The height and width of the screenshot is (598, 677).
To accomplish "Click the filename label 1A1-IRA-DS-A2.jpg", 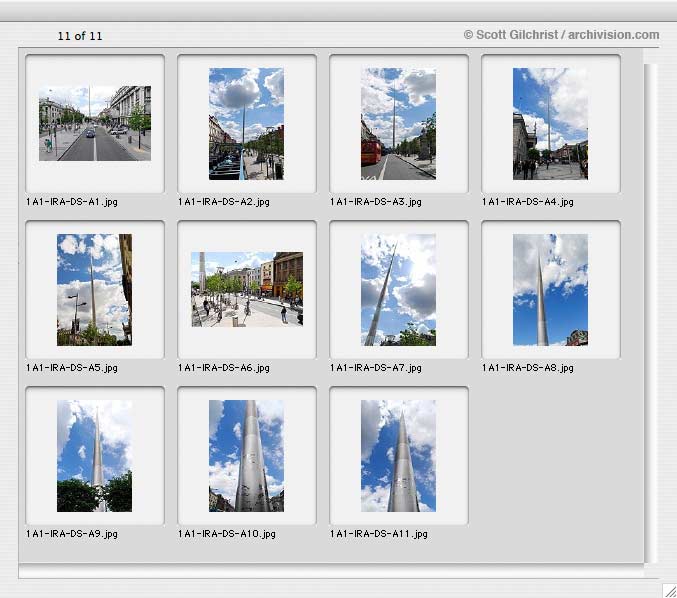I will click(224, 202).
